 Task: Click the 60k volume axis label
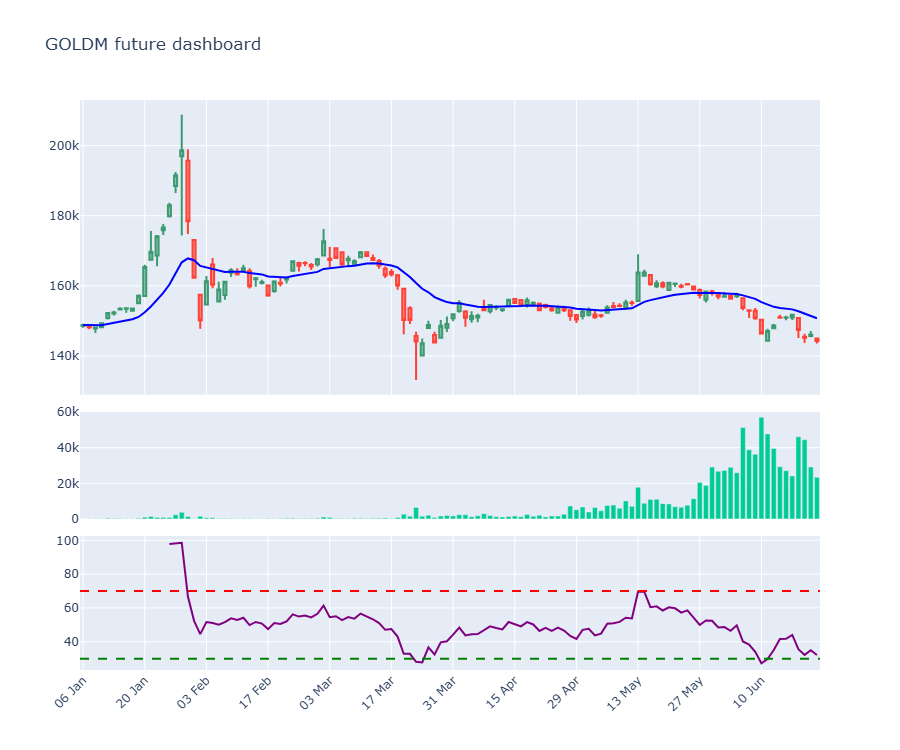click(x=68, y=412)
